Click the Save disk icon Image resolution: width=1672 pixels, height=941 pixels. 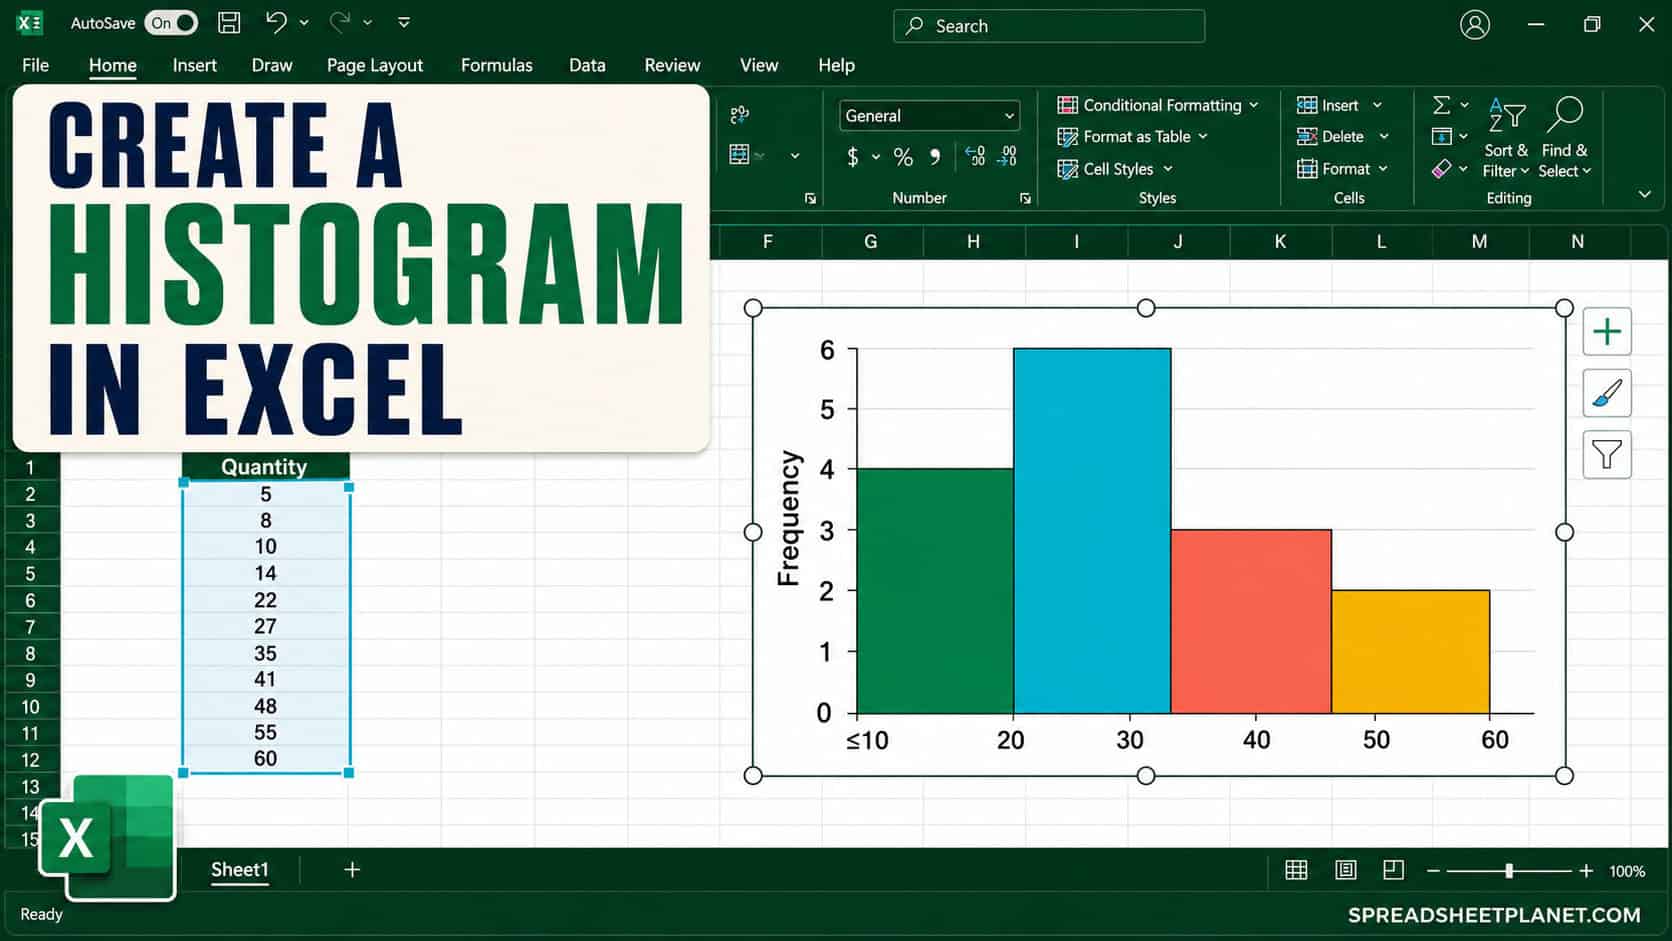pyautogui.click(x=229, y=23)
